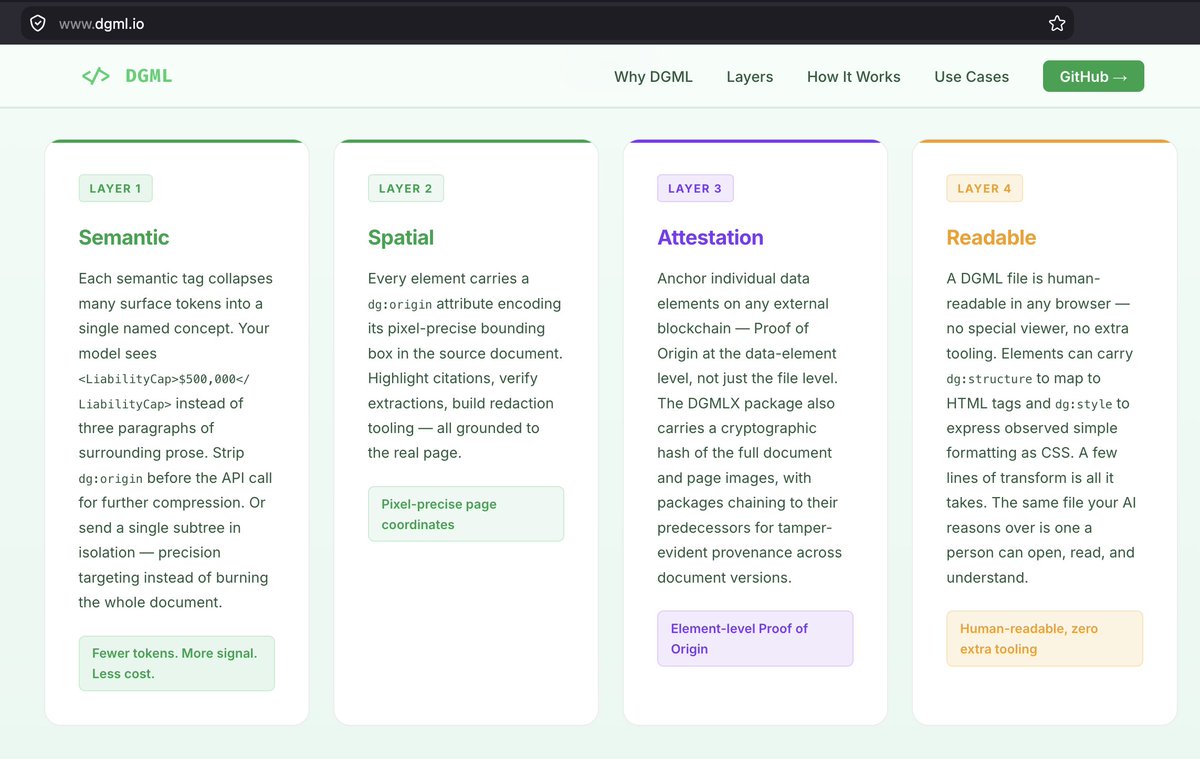Click the LAYER 3 badge
Viewport: 1200px width, 759px height.
click(x=695, y=188)
